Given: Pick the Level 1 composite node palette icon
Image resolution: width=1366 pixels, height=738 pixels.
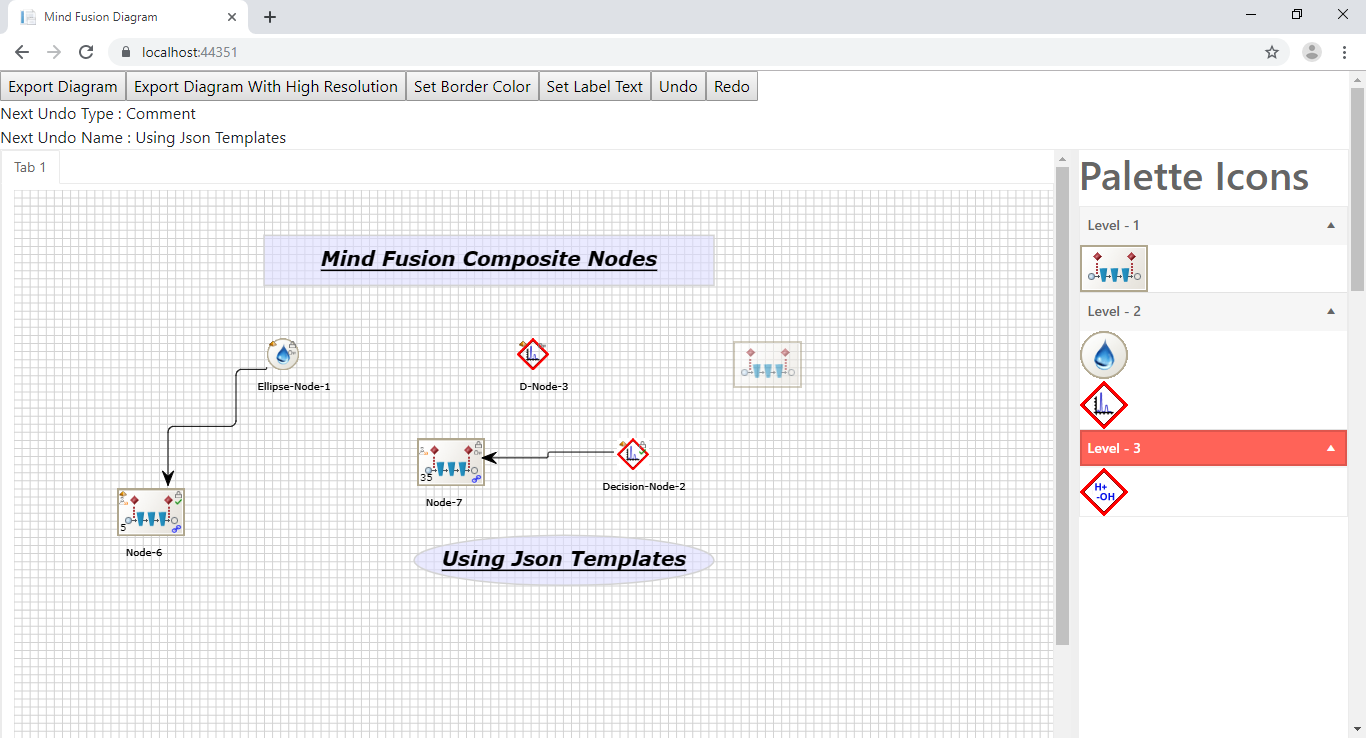Looking at the screenshot, I should coord(1114,269).
